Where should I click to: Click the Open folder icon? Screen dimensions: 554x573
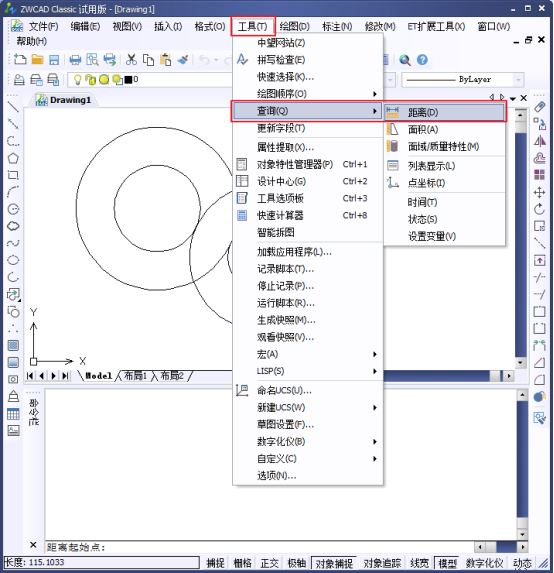coord(37,60)
